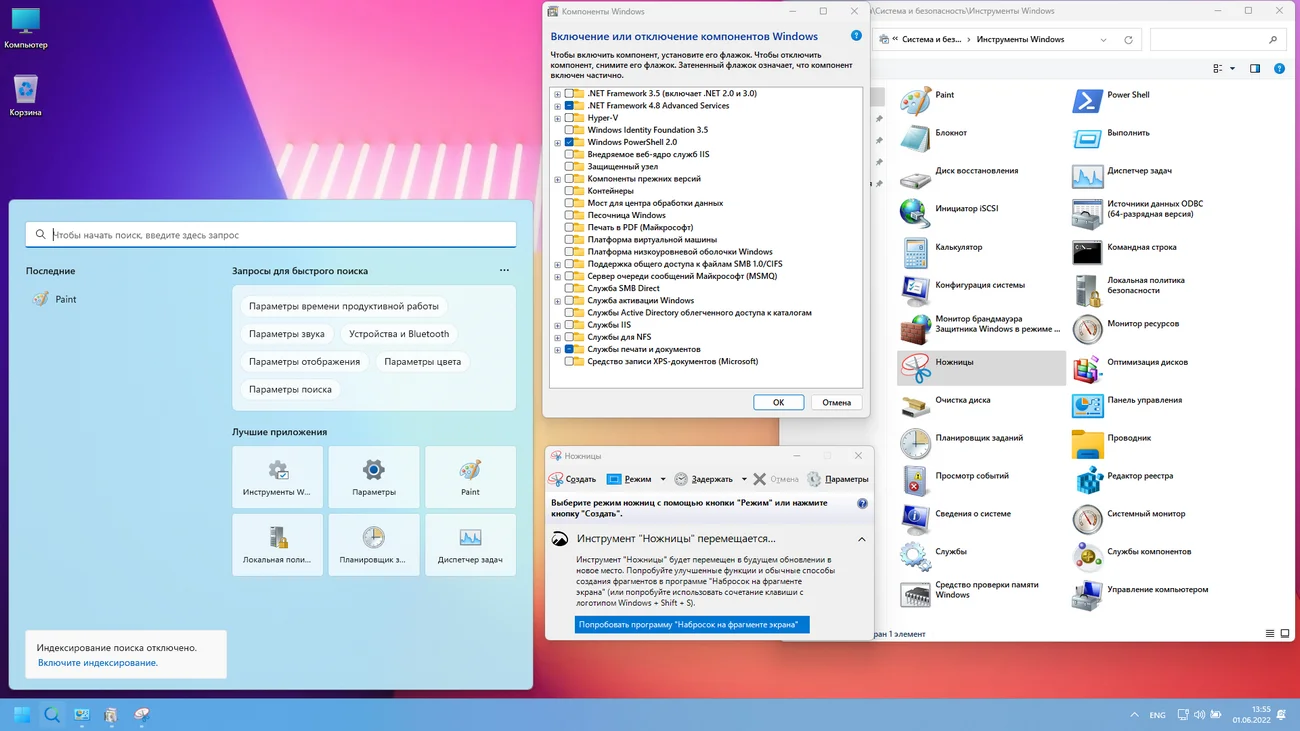Screen dimensions: 1300x731
Task: Open Командная строка icon
Action: 1087,251
